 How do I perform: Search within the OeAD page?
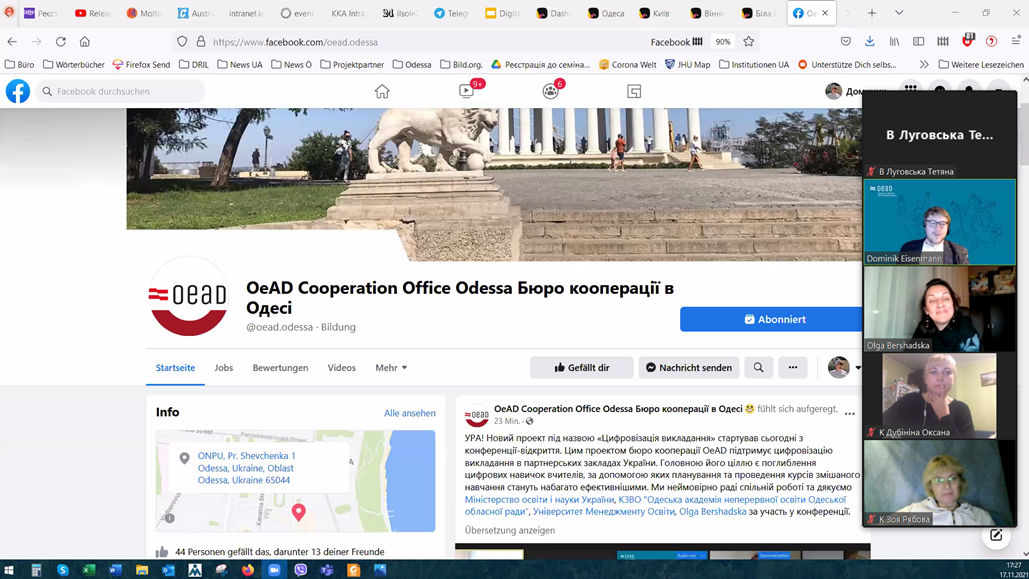(759, 368)
